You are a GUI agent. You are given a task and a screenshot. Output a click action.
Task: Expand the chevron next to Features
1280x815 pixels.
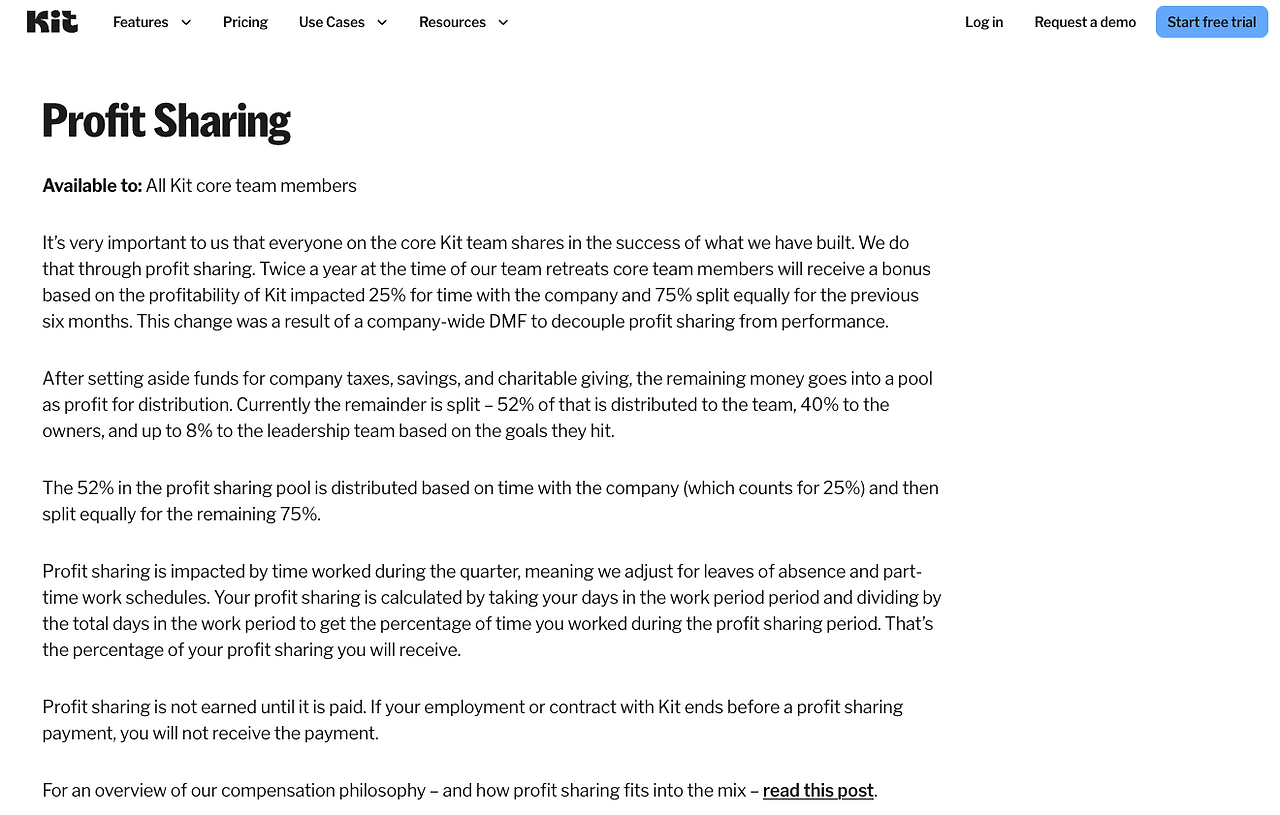click(x=186, y=22)
